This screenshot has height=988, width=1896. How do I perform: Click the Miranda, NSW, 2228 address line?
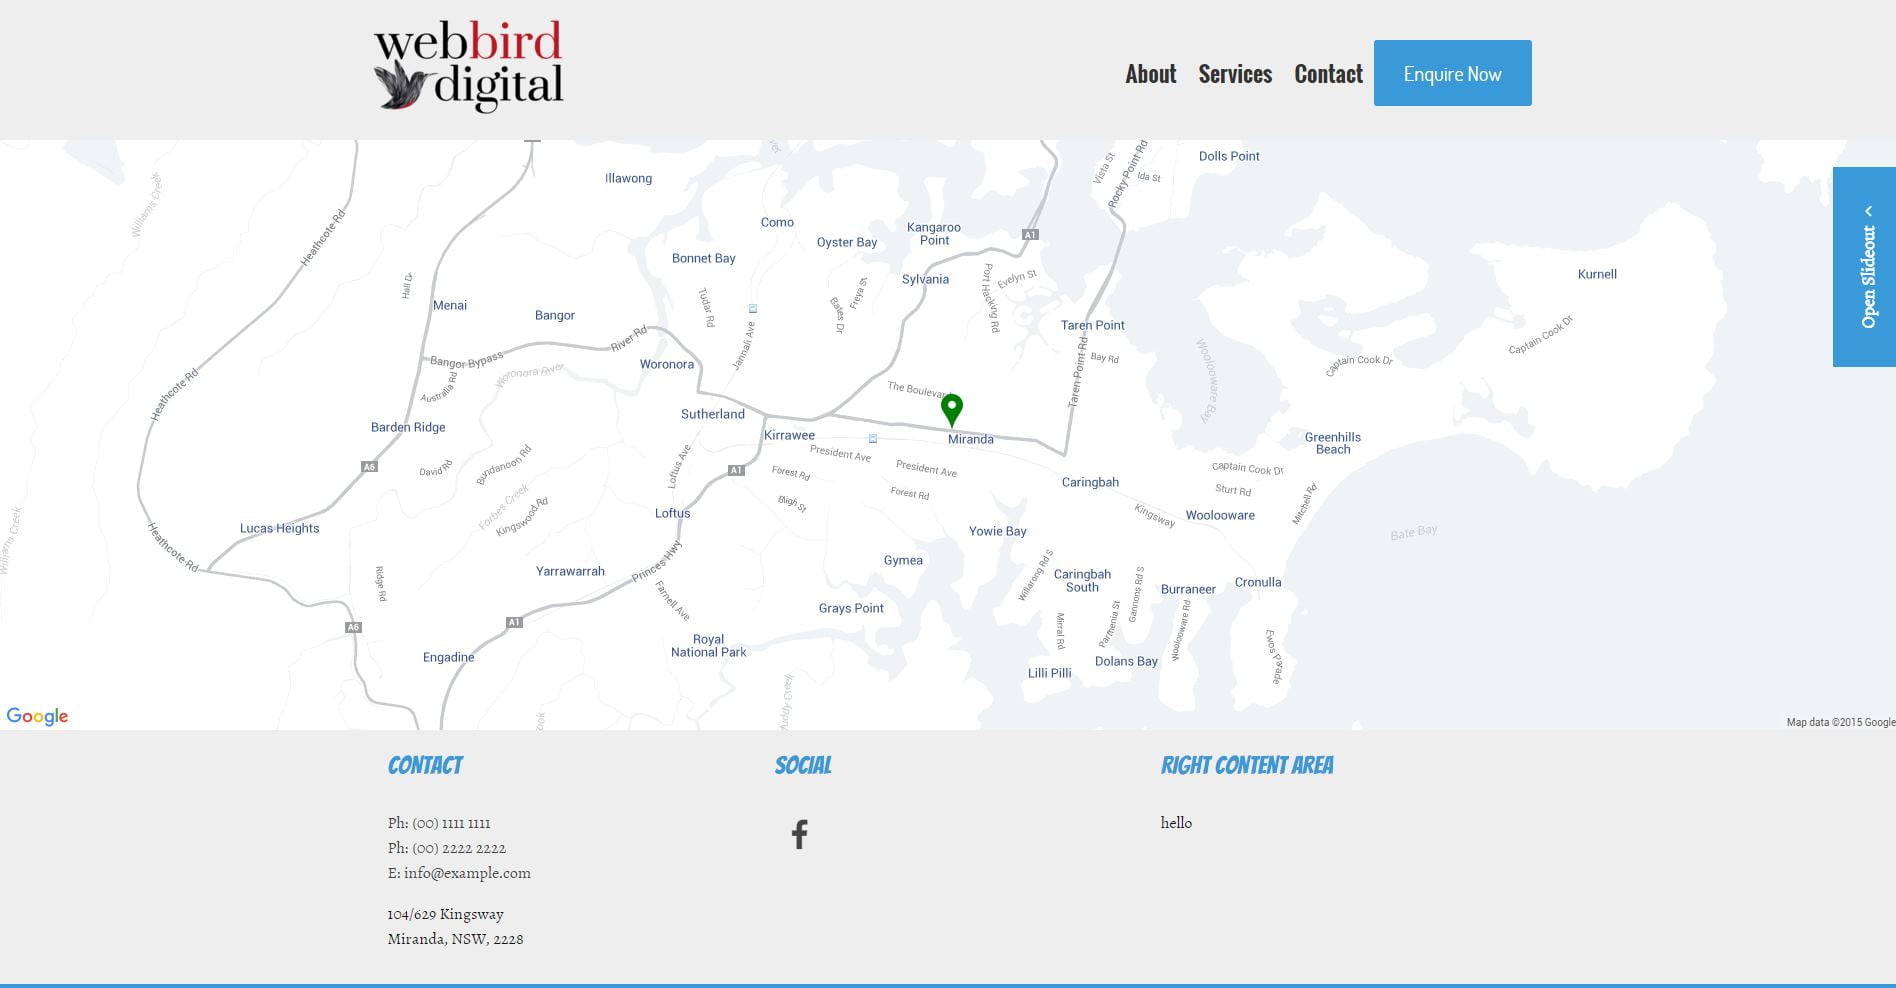(456, 939)
